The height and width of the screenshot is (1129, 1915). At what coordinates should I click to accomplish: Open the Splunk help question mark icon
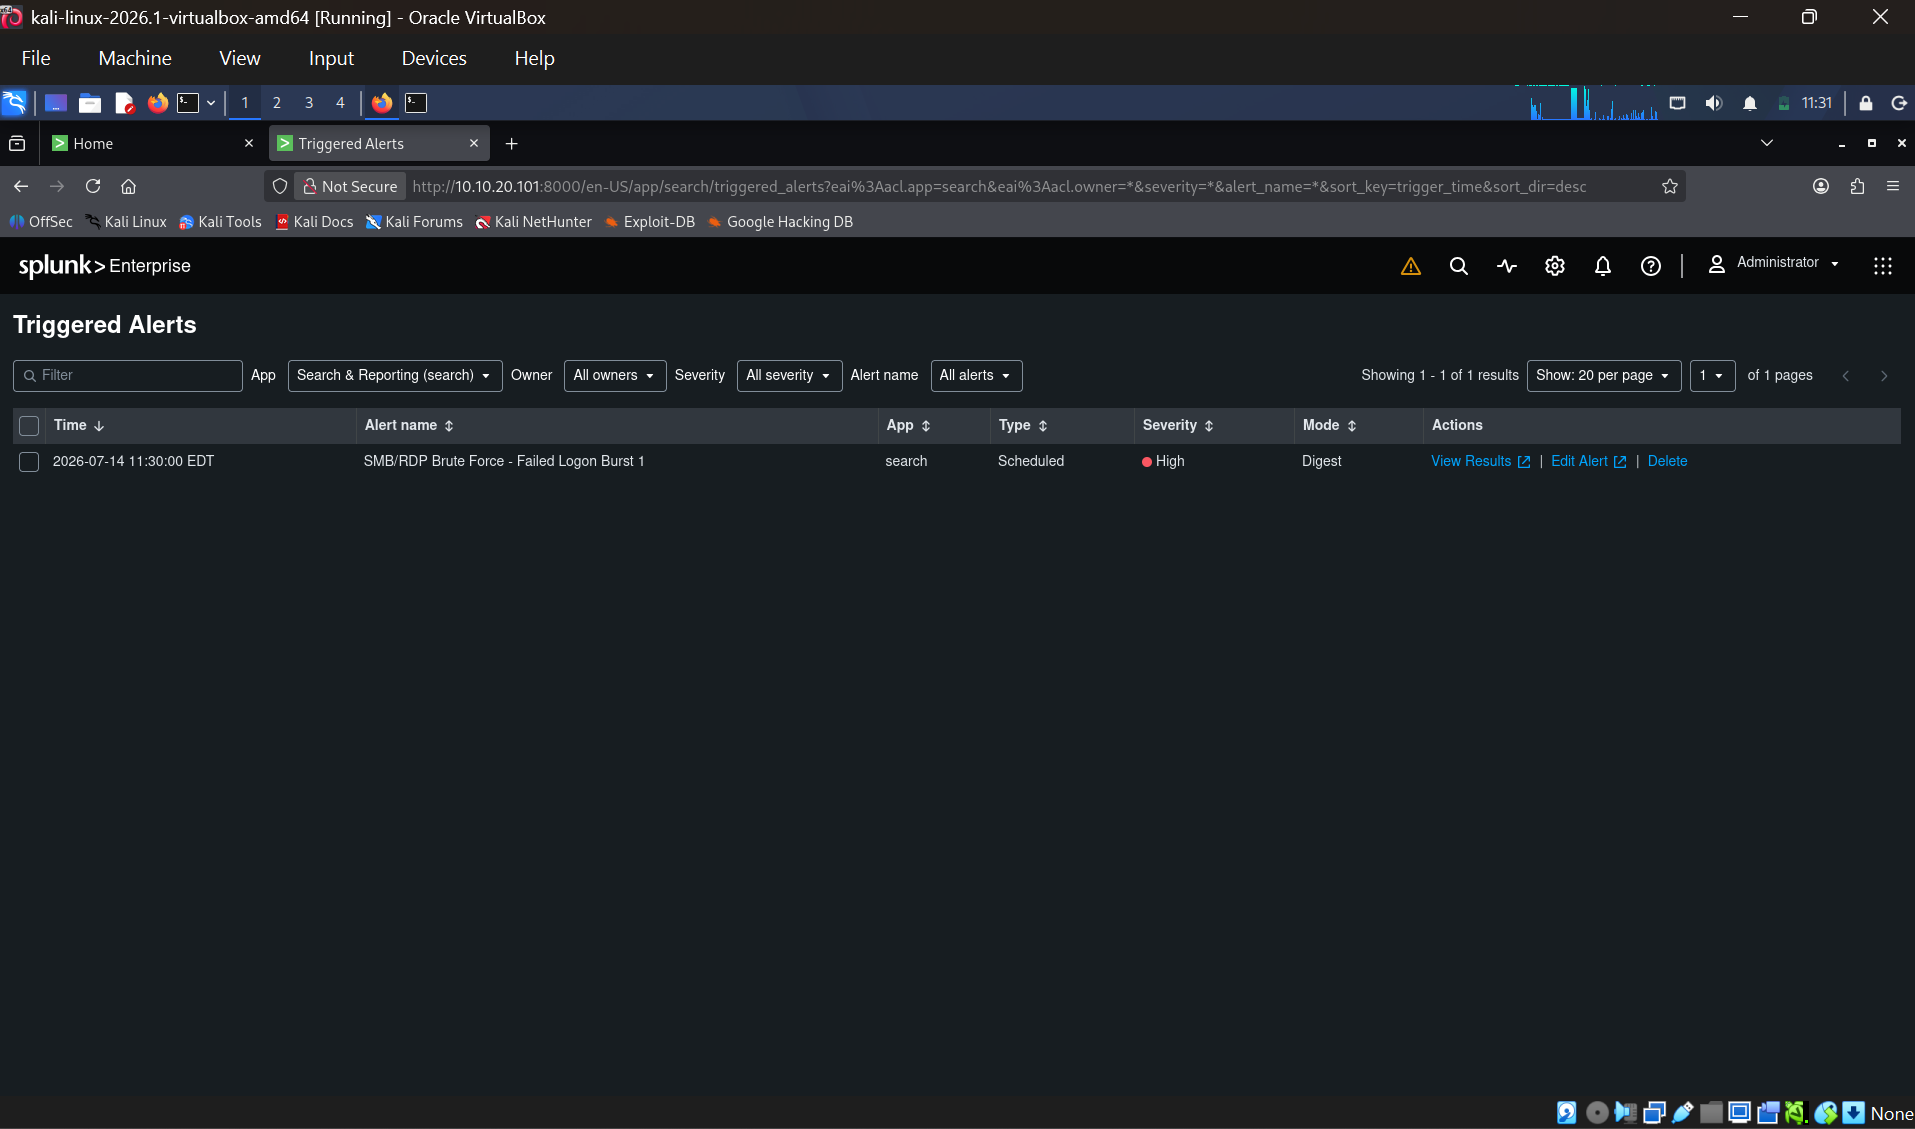tap(1651, 266)
